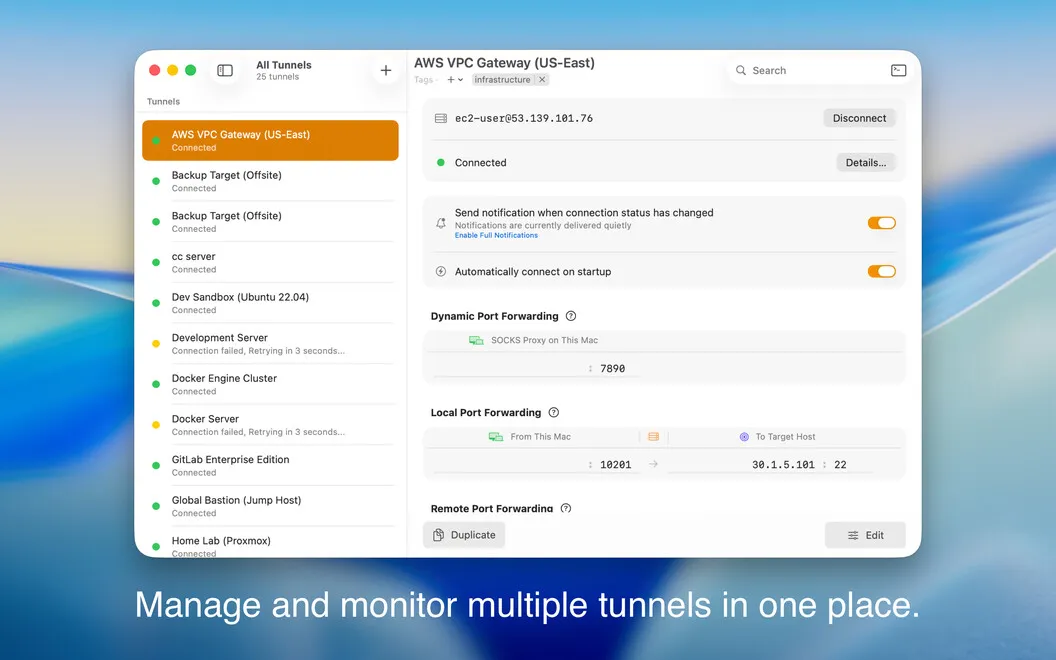This screenshot has height=660, width=1056.
Task: Follow Enable Full Notifications link
Action: [496, 236]
